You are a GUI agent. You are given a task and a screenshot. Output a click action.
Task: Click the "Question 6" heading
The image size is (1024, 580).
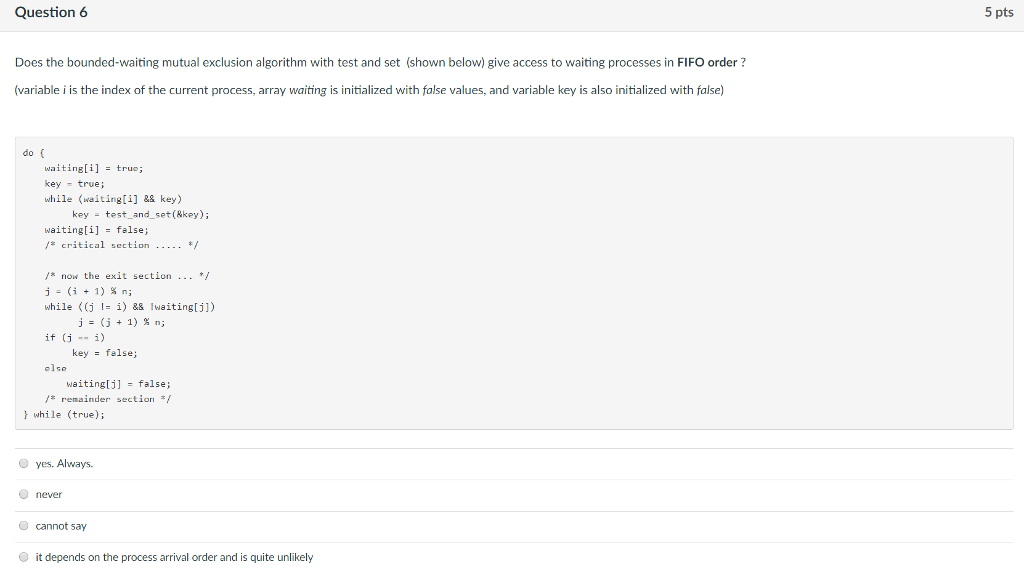[x=51, y=12]
